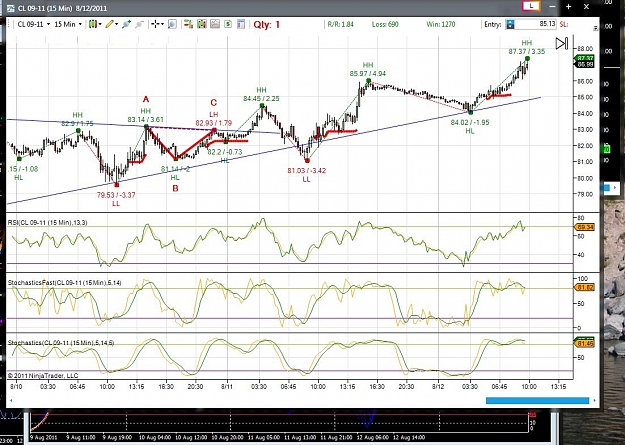The height and width of the screenshot is (445, 625).
Task: Click the StochasticsFast value marker 81.82
Action: point(584,287)
